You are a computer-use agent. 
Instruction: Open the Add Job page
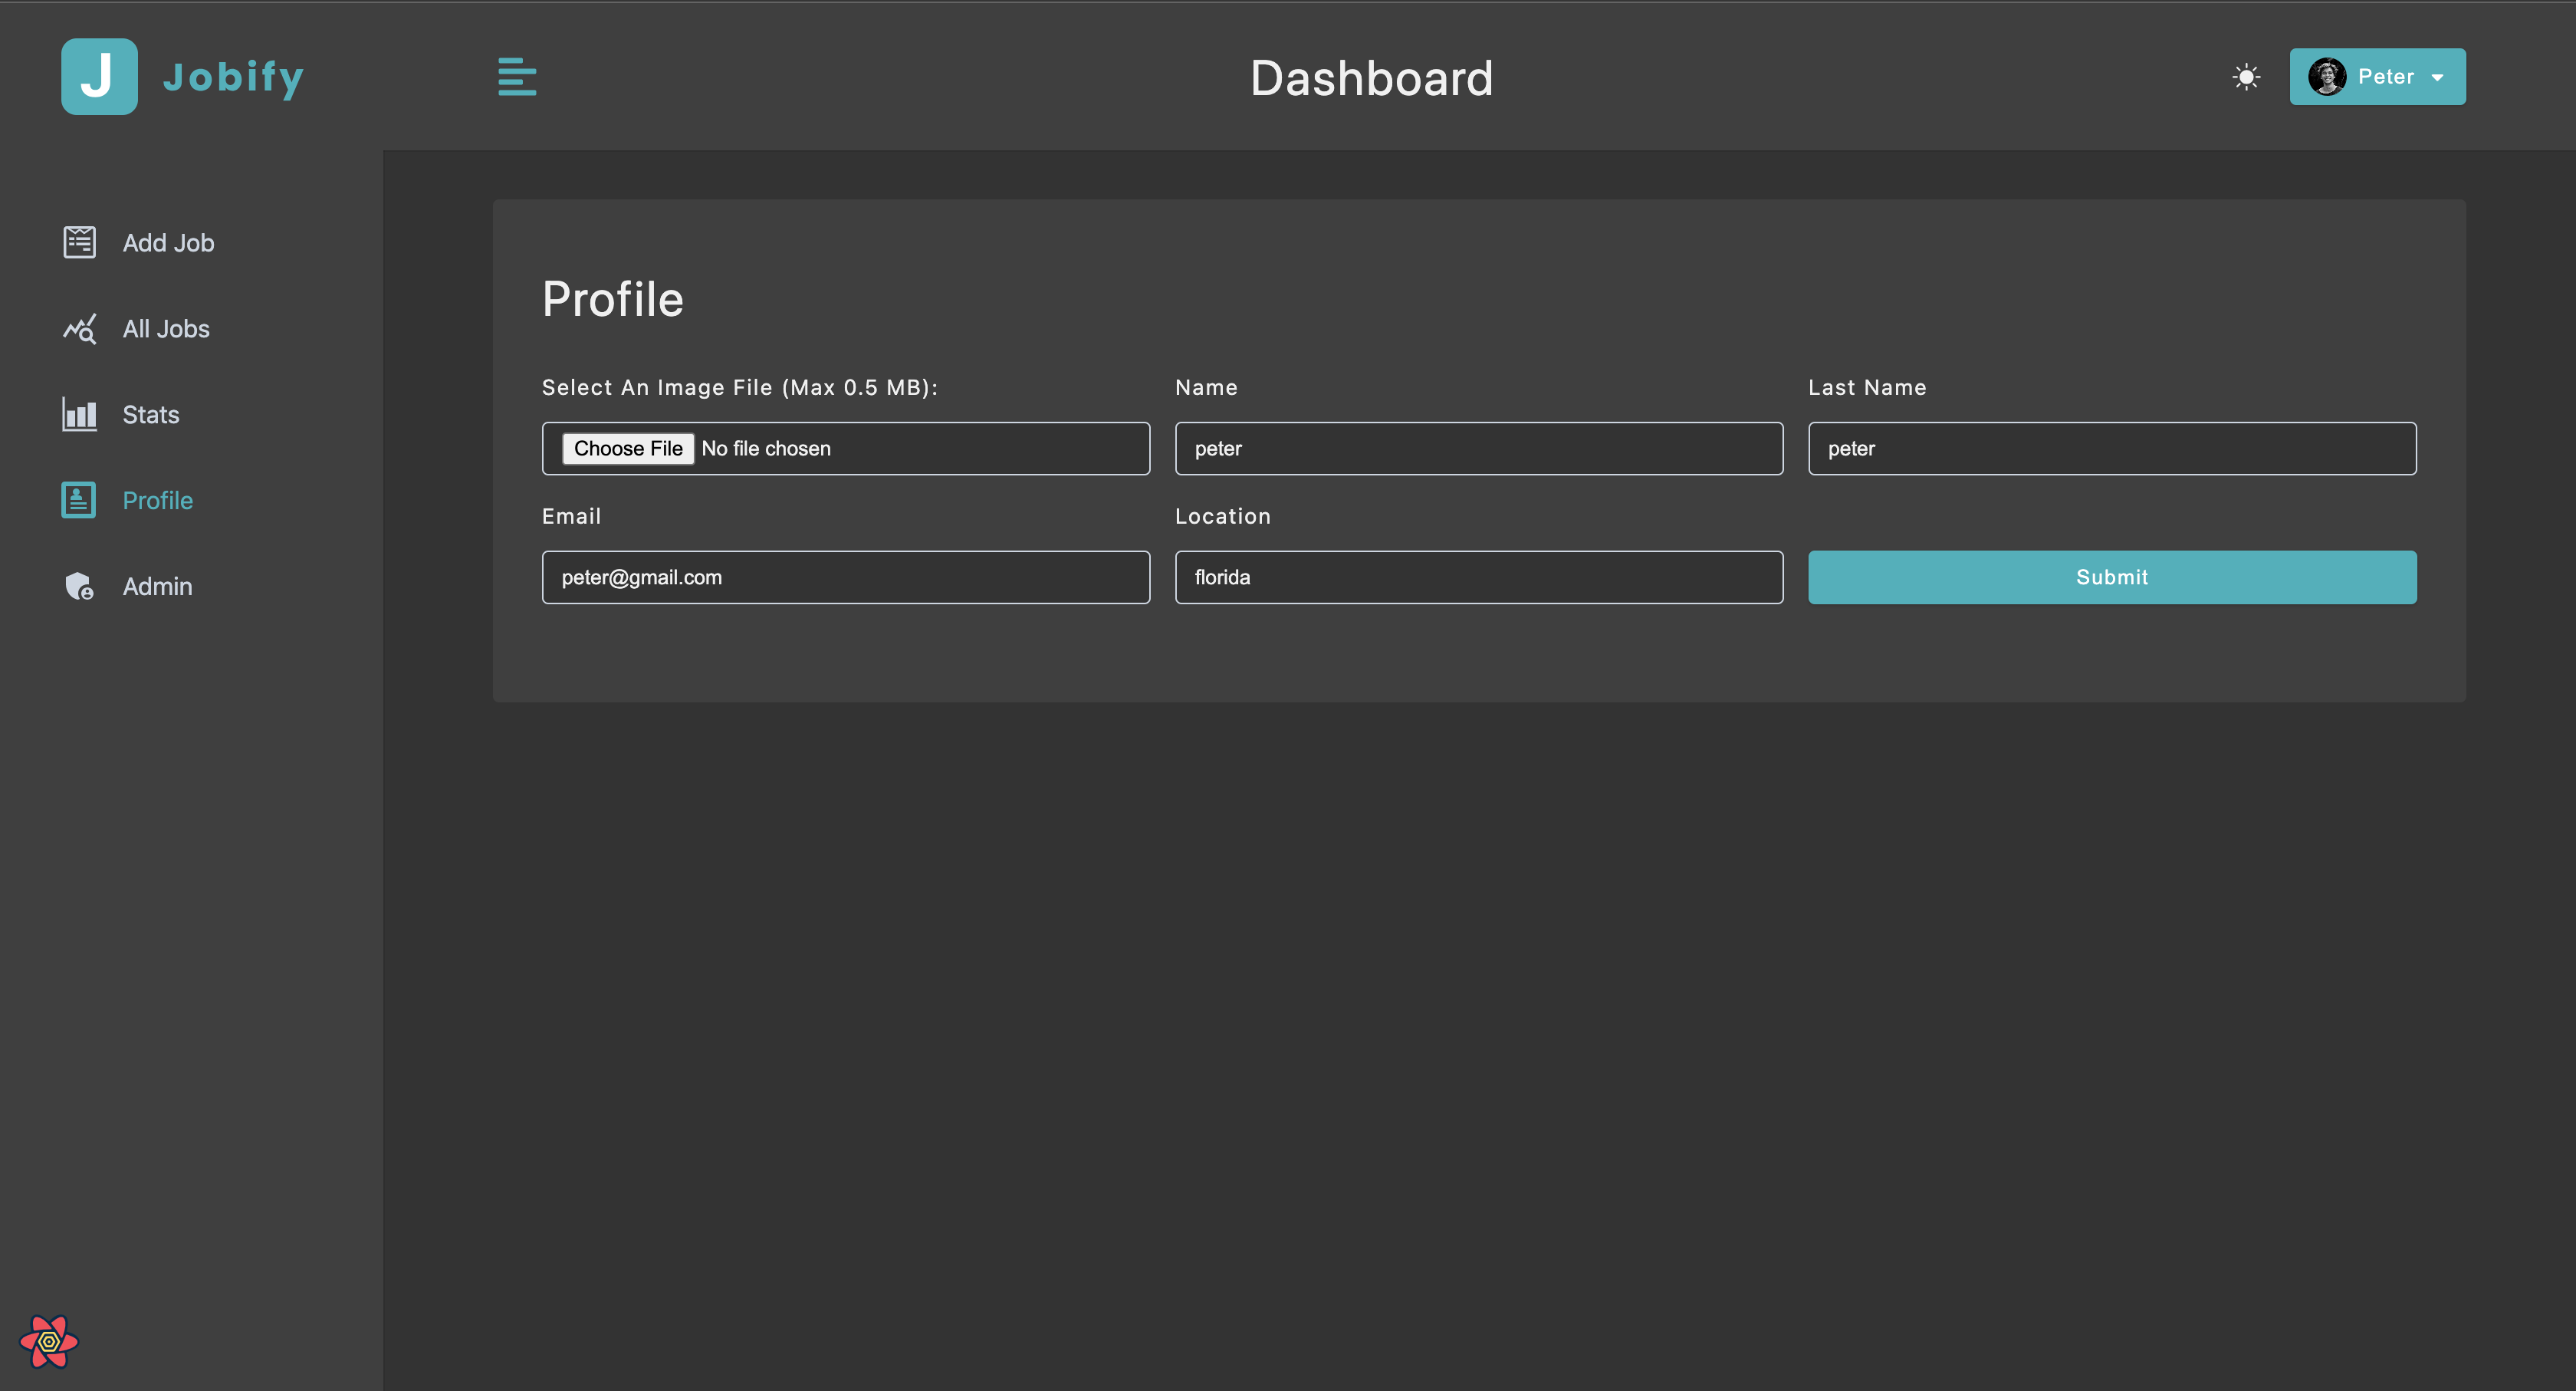click(168, 243)
